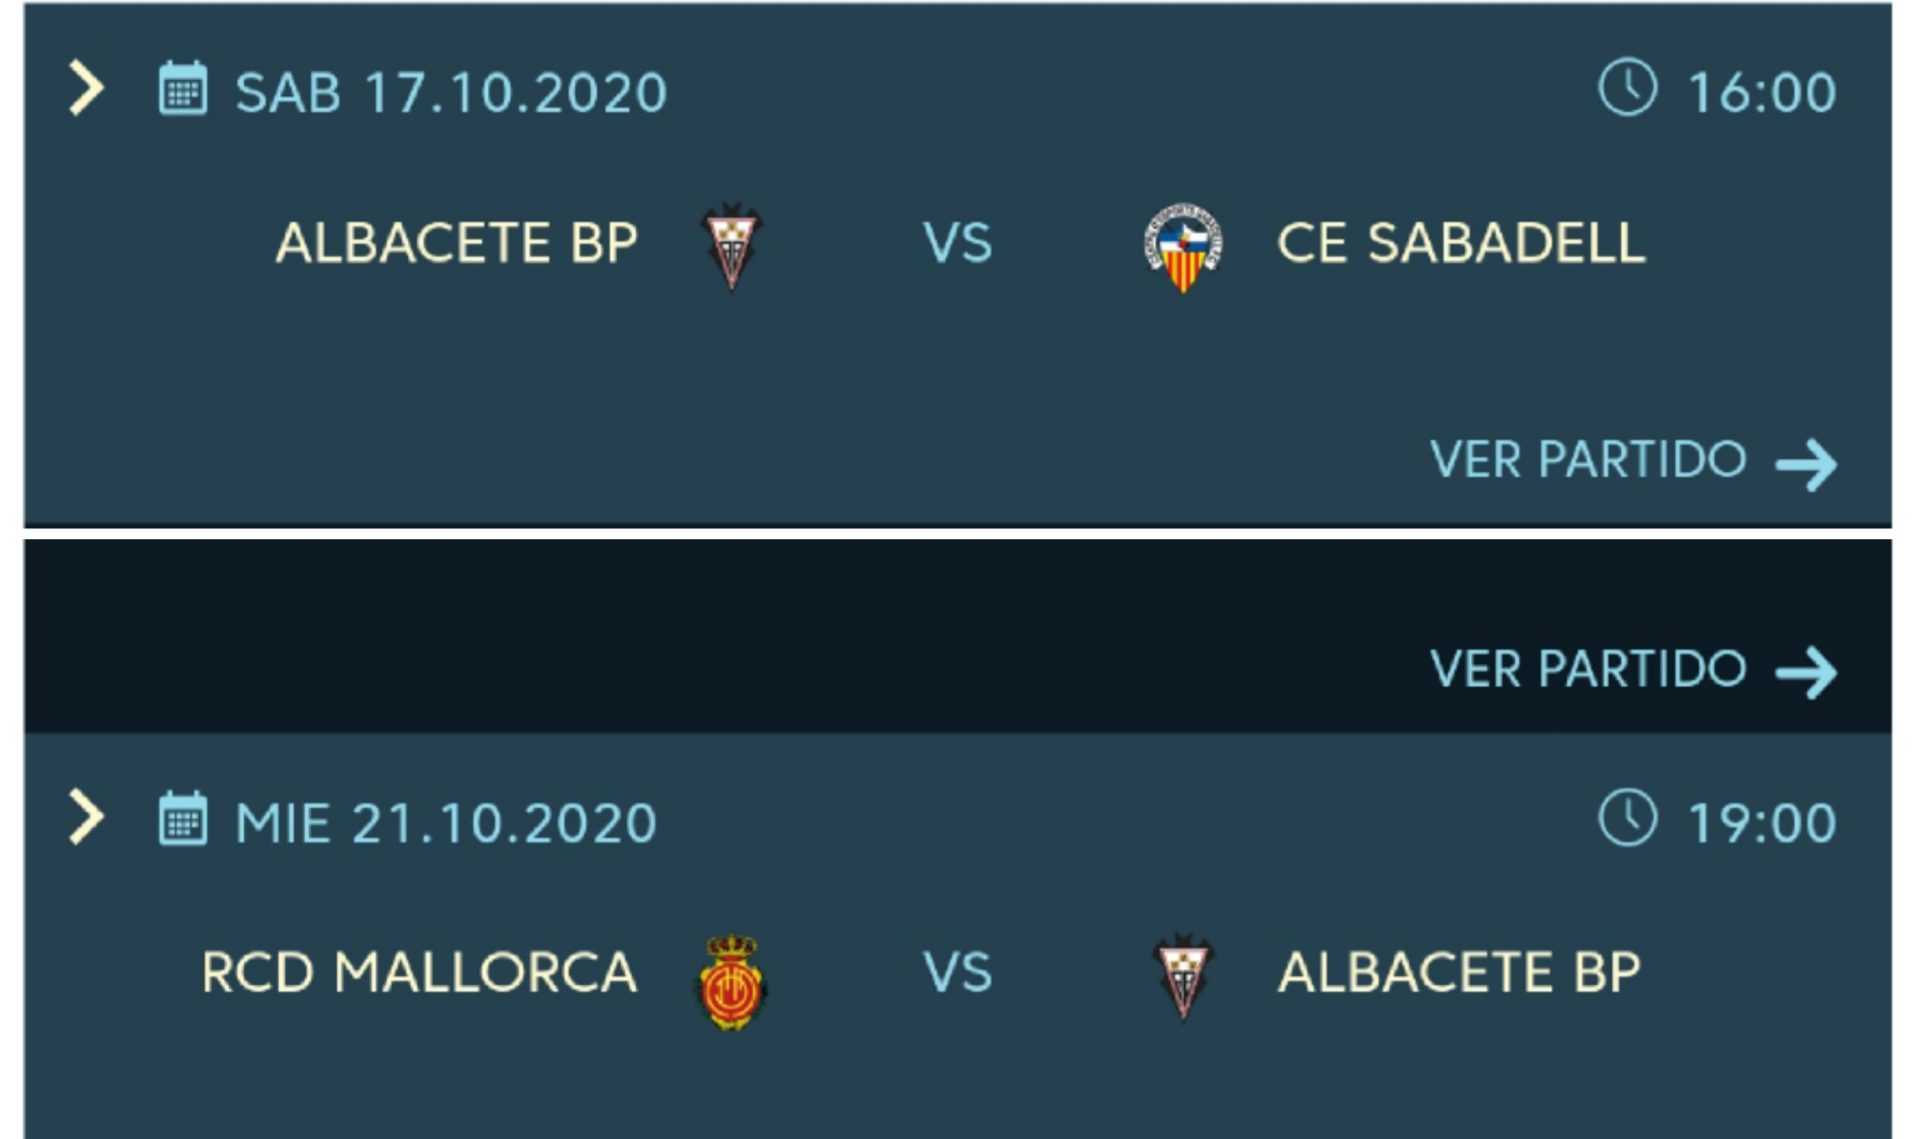Click the CE Sabadell club crest

coord(1183,247)
